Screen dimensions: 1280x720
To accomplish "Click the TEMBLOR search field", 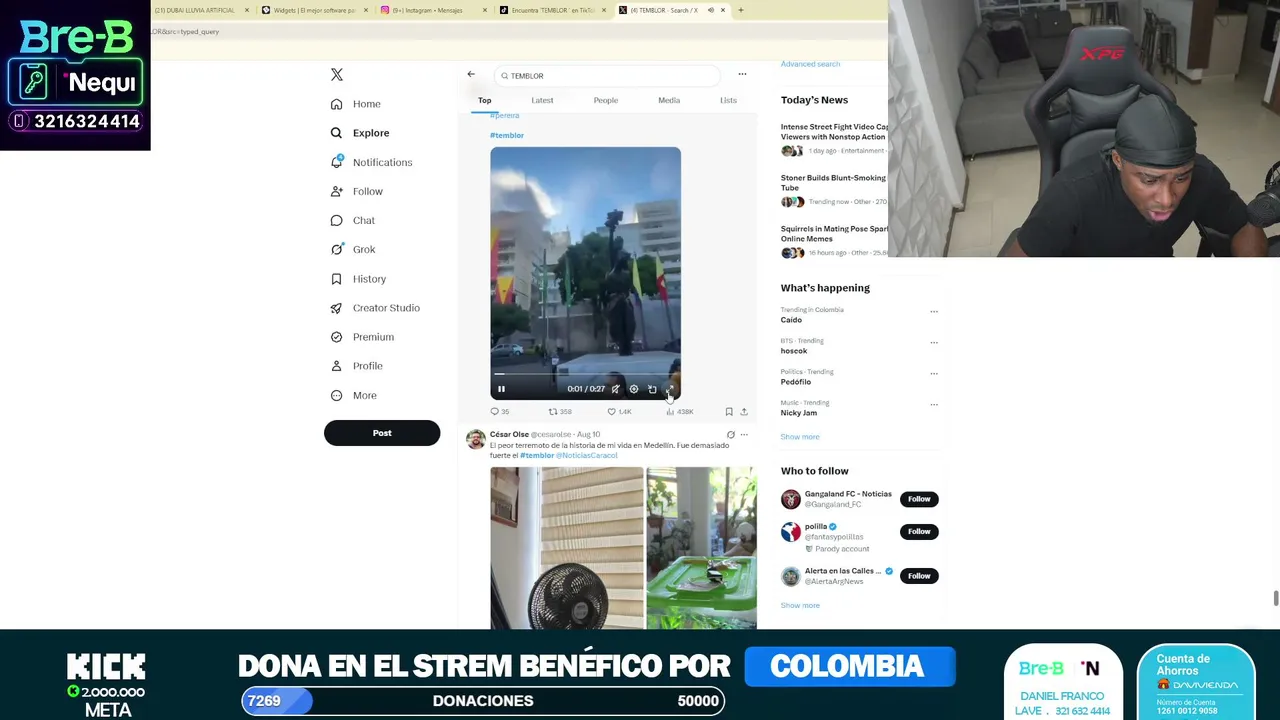I will 608,76.
